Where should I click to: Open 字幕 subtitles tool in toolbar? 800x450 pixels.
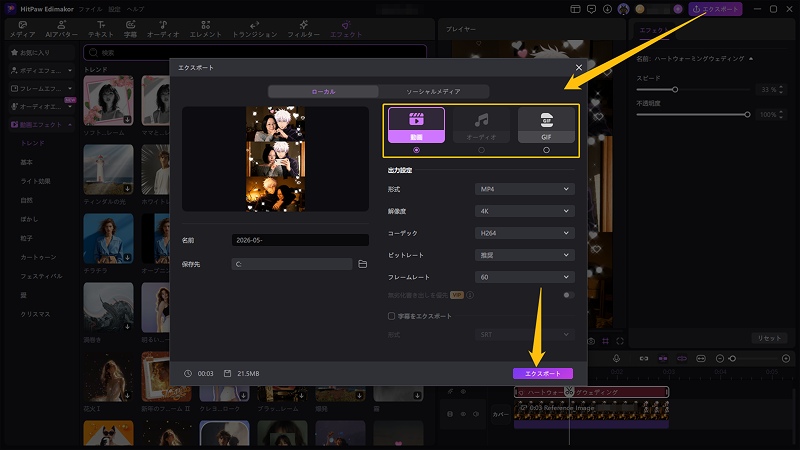point(130,29)
